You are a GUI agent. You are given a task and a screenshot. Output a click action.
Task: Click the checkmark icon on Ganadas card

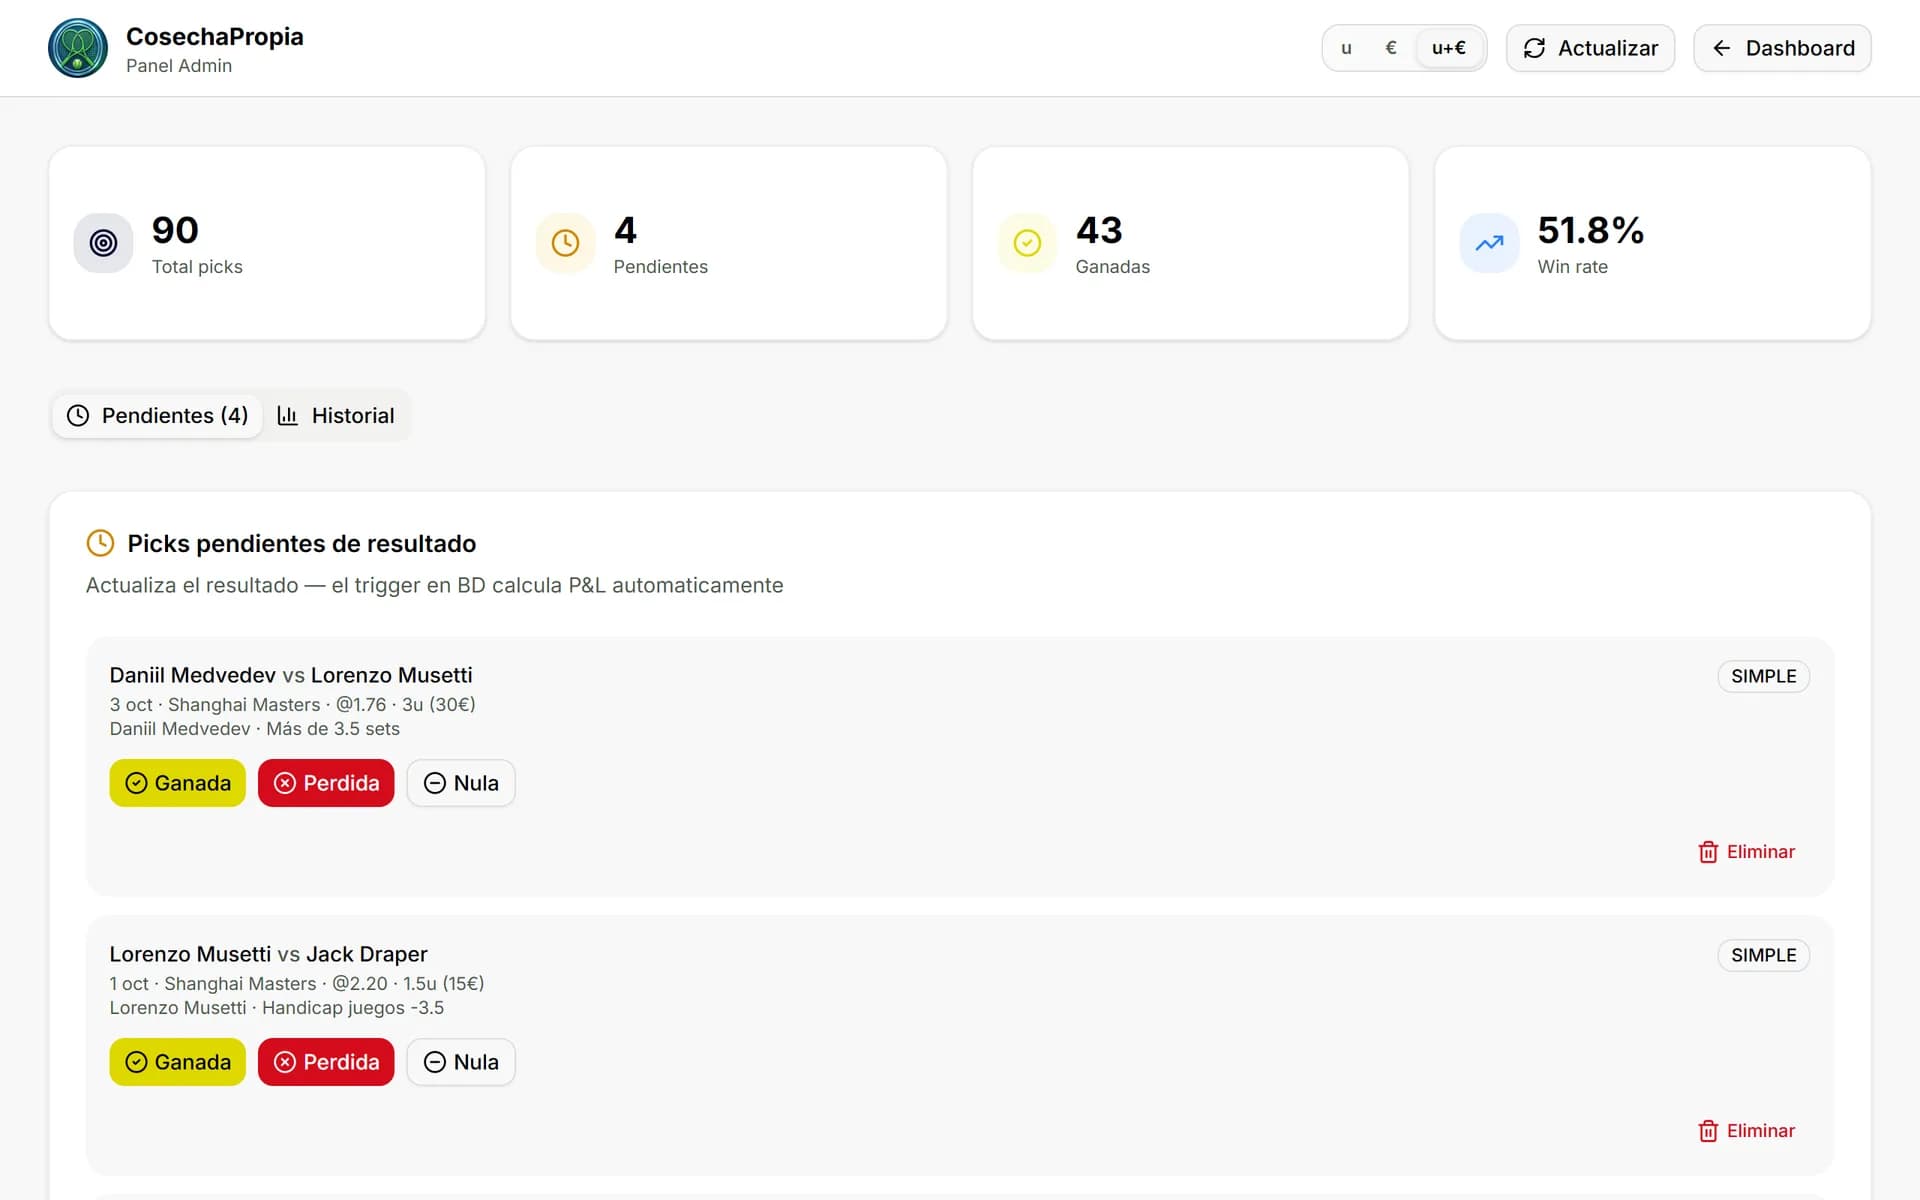[x=1027, y=243]
